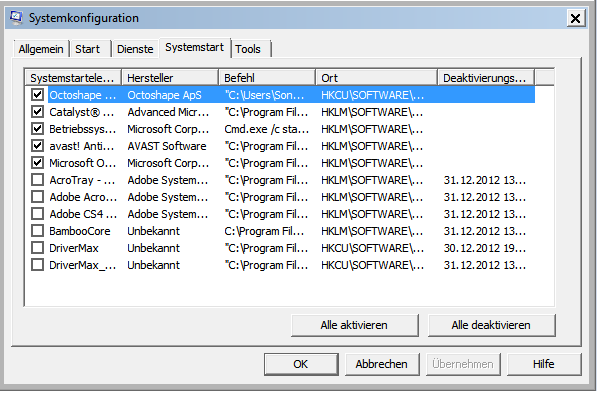Click the Betriebssys... entry name
Viewport: 598px width, 394px height.
click(x=82, y=129)
